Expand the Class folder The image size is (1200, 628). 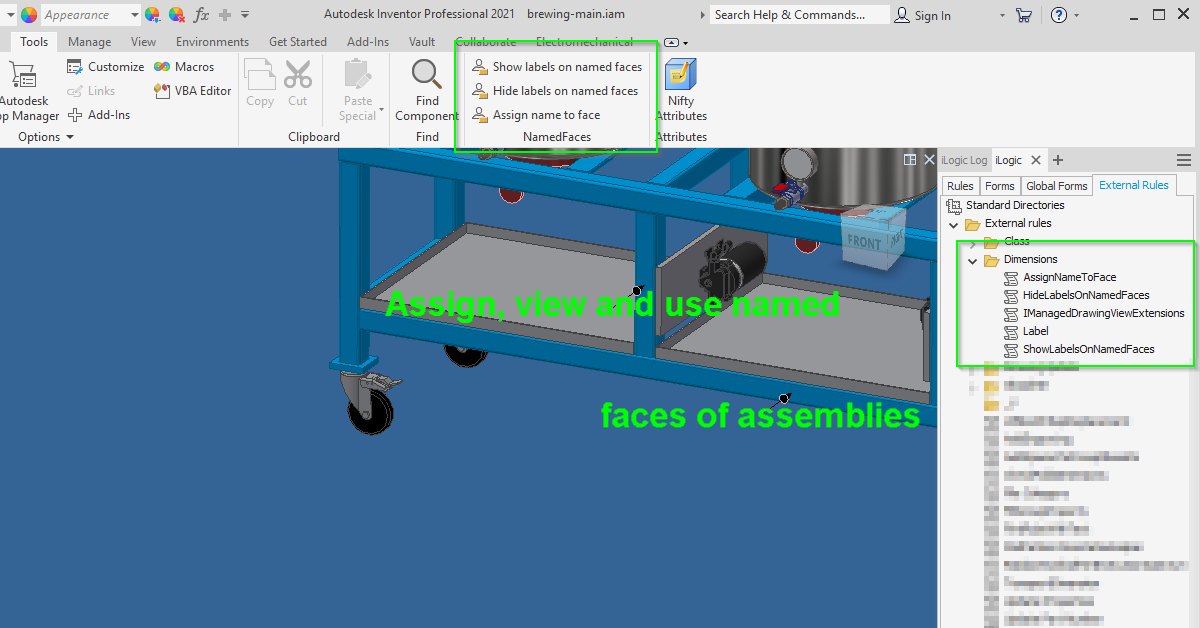[x=972, y=242]
